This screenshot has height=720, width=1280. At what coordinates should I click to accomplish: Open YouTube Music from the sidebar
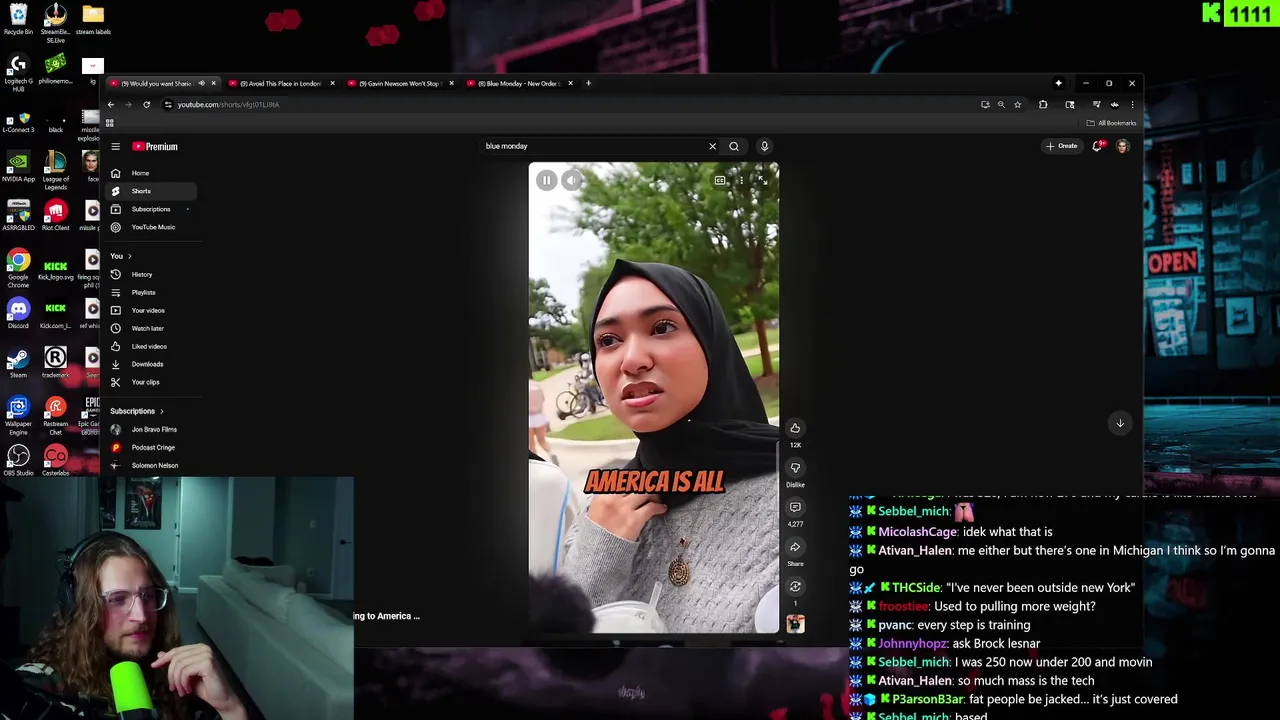click(x=153, y=227)
